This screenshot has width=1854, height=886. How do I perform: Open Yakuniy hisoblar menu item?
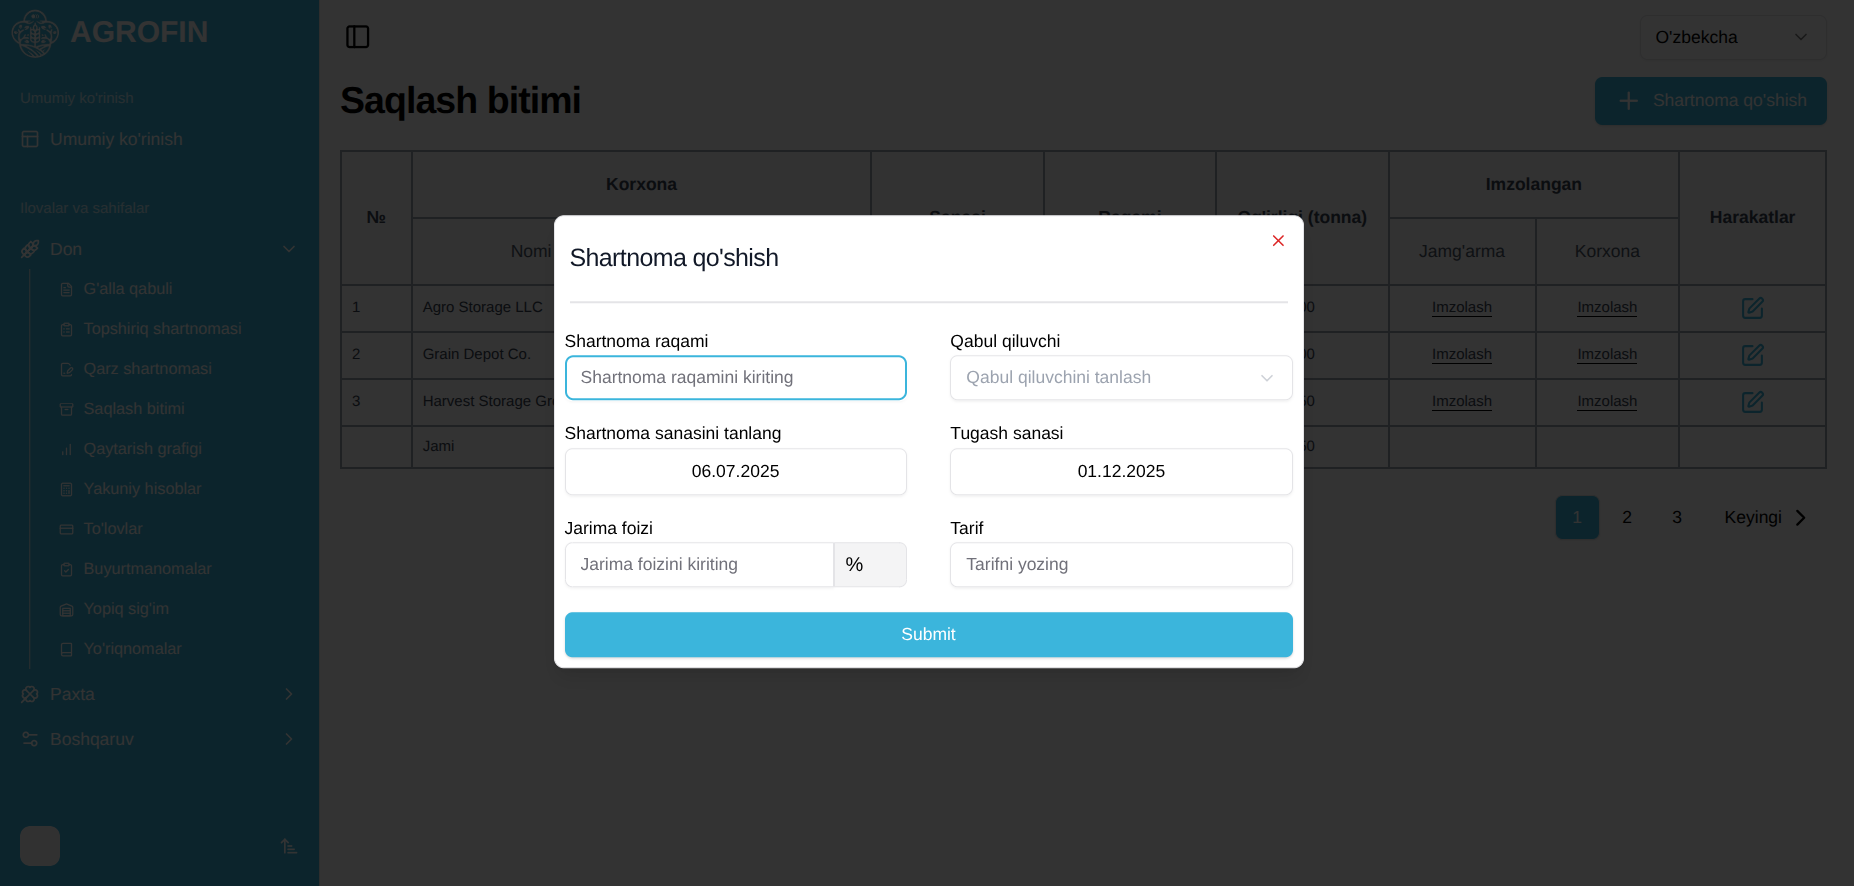click(x=142, y=489)
